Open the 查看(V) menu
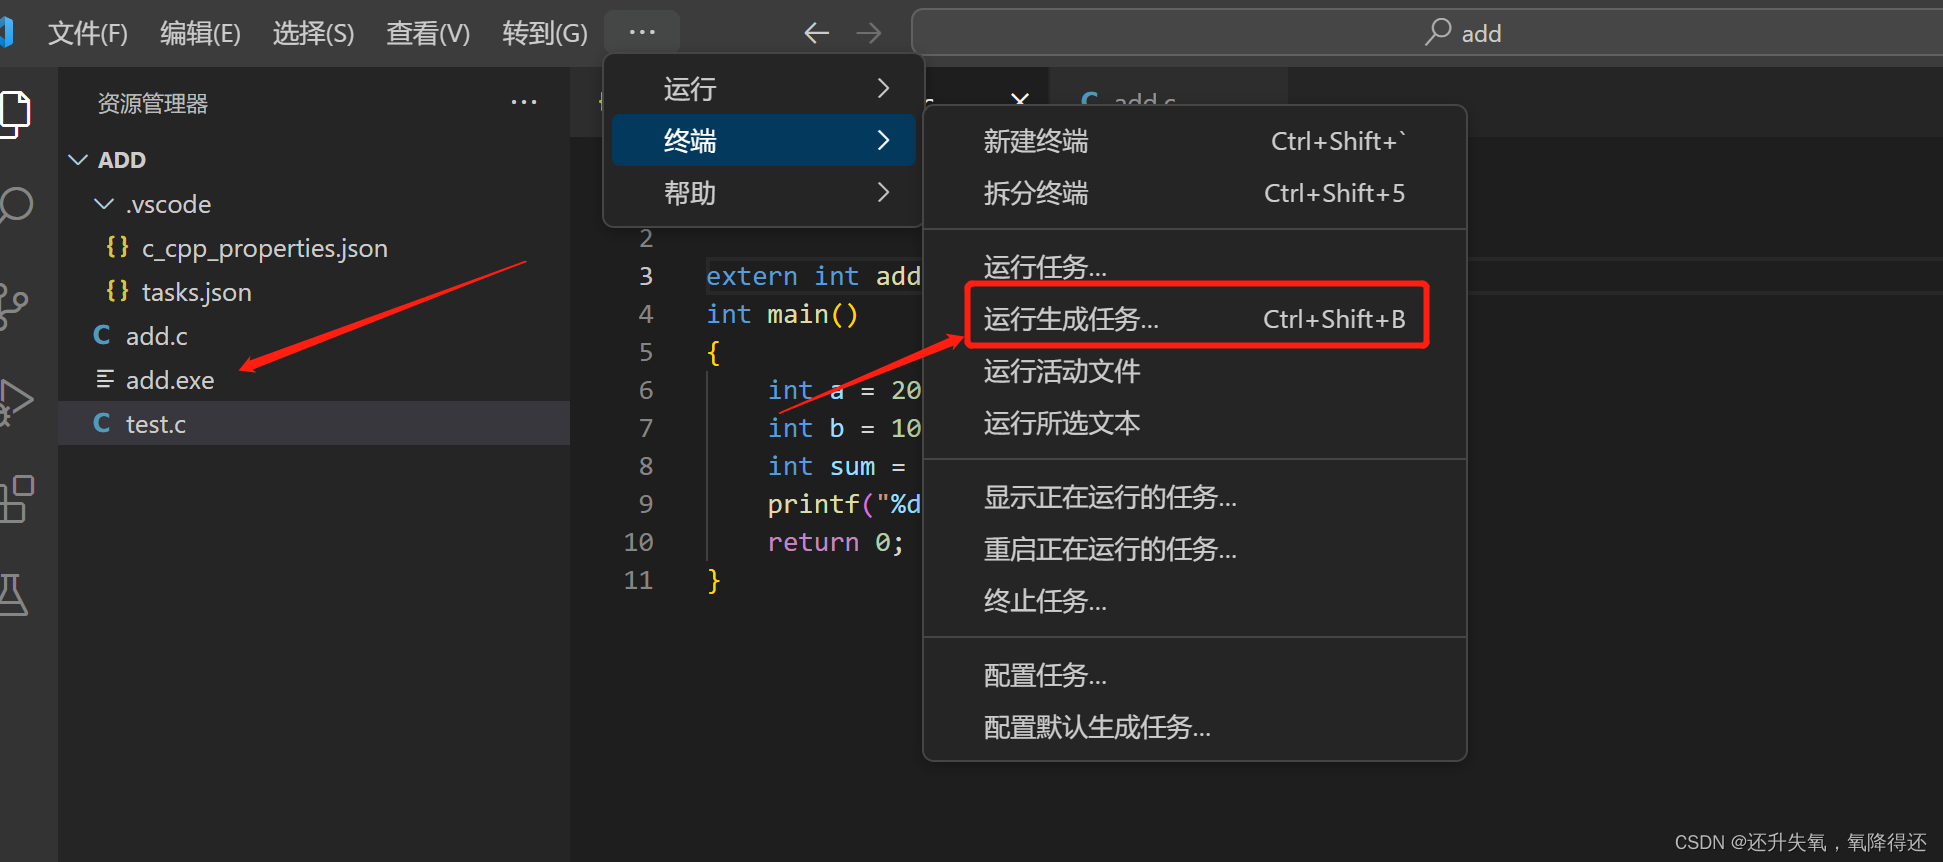Screen dimensions: 1943x862 click(x=428, y=33)
